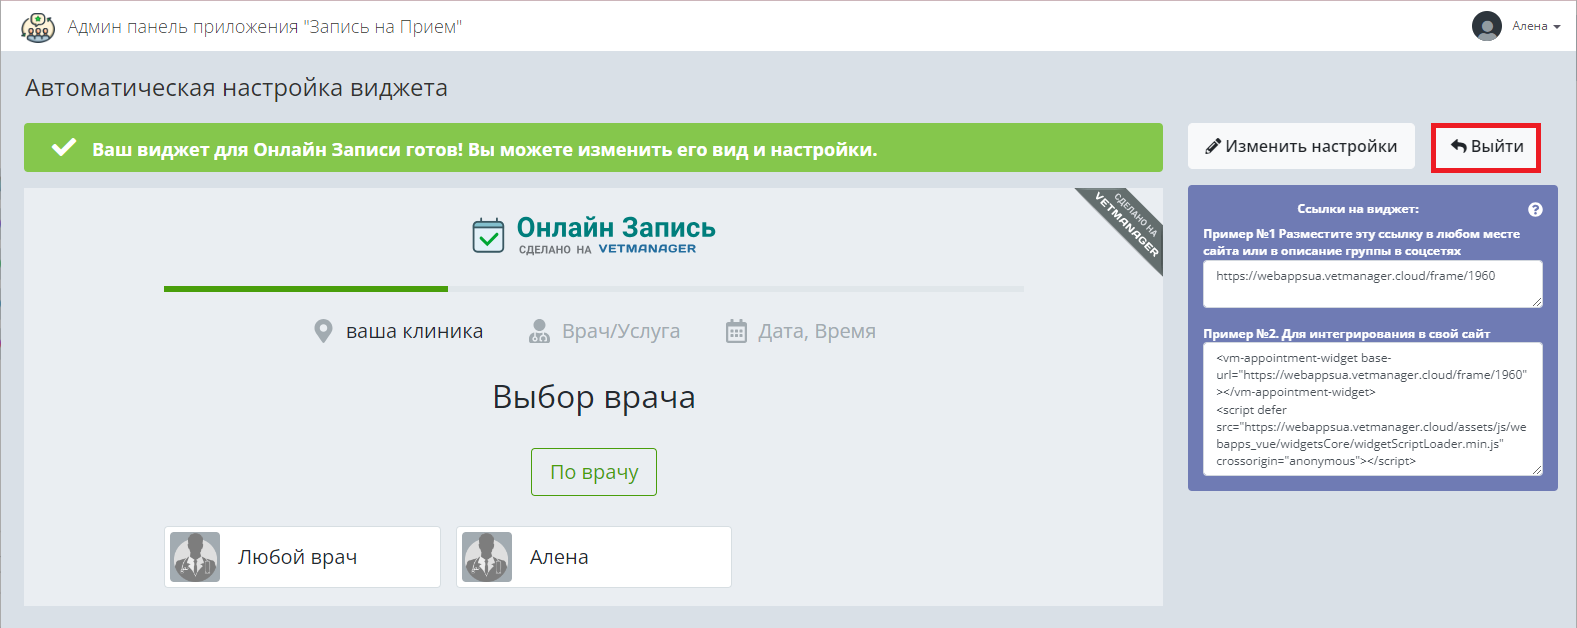Select the Врач/Услуга step

pos(620,331)
